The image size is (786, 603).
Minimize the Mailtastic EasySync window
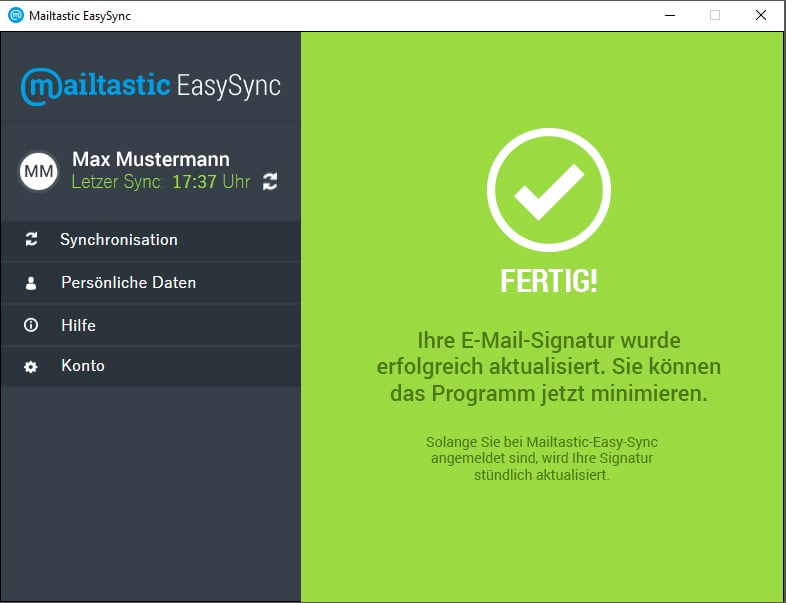[670, 16]
